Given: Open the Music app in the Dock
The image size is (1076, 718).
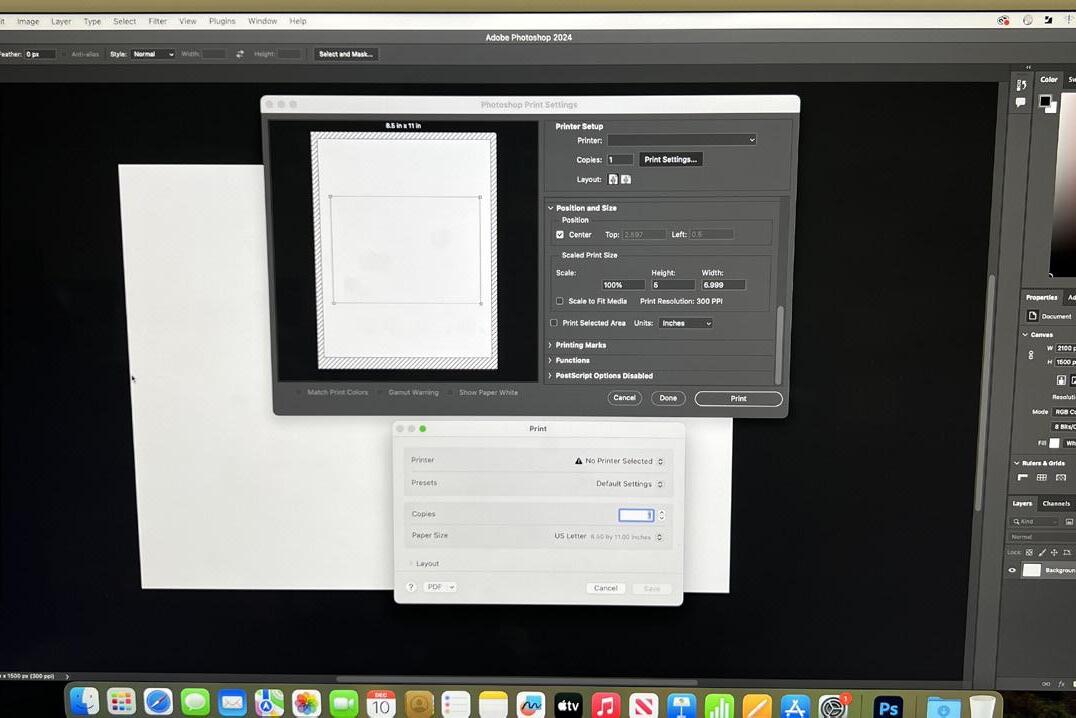Looking at the screenshot, I should coord(605,706).
